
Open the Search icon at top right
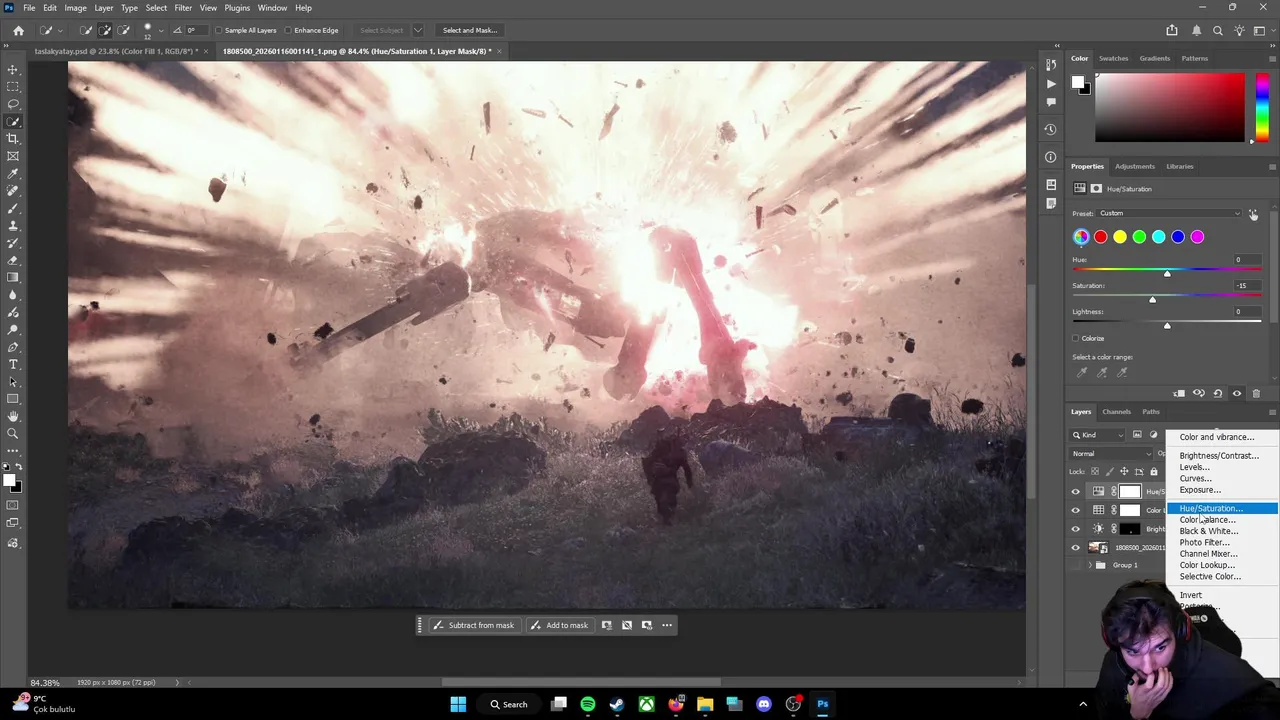click(x=1217, y=30)
